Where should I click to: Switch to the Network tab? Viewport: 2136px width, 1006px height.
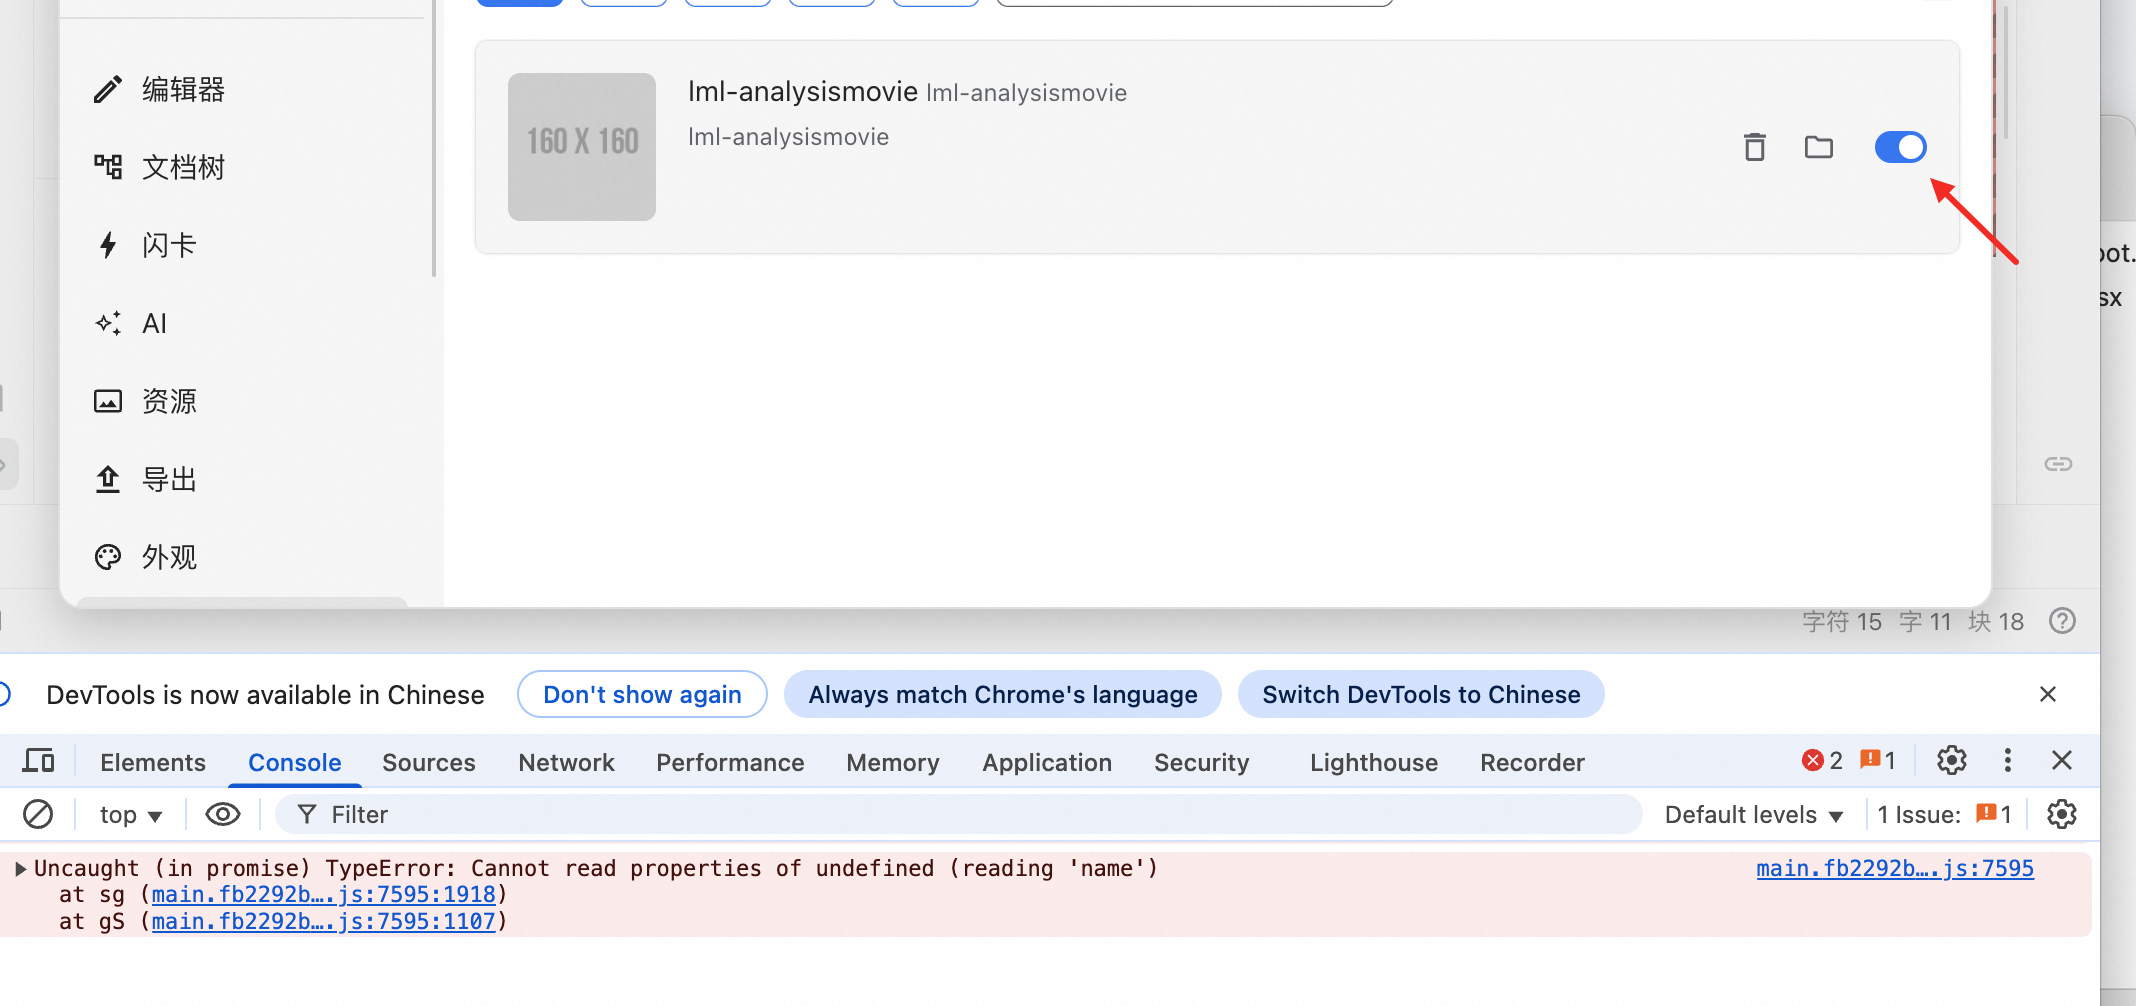click(566, 762)
